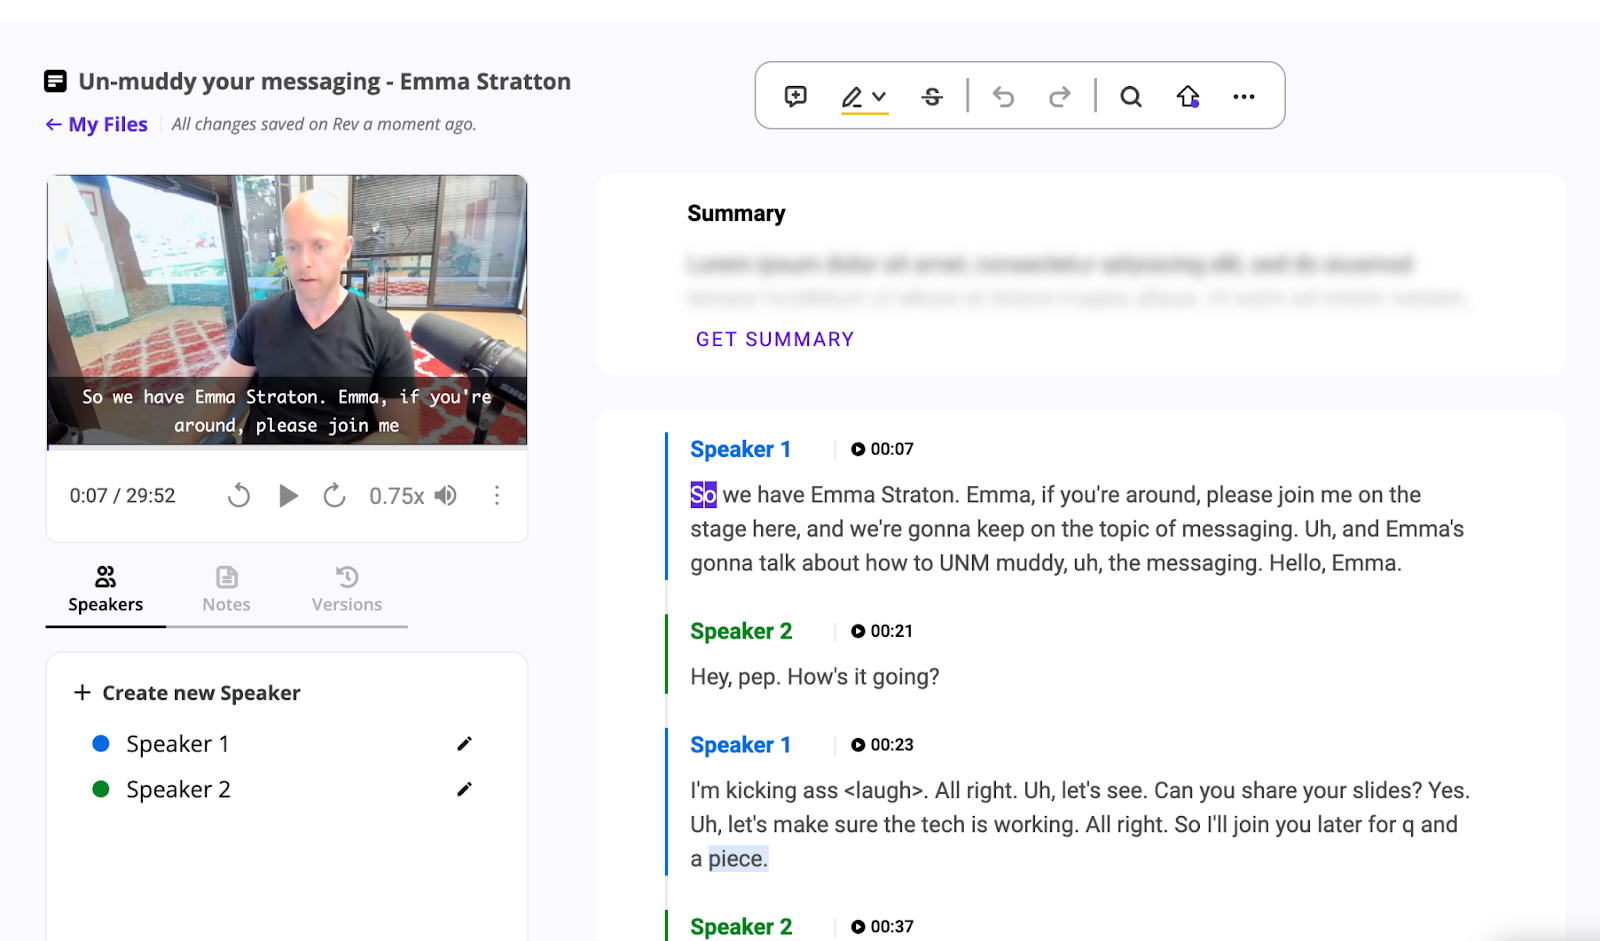1600x941 pixels.
Task: Switch to the Notes tab
Action: [227, 590]
